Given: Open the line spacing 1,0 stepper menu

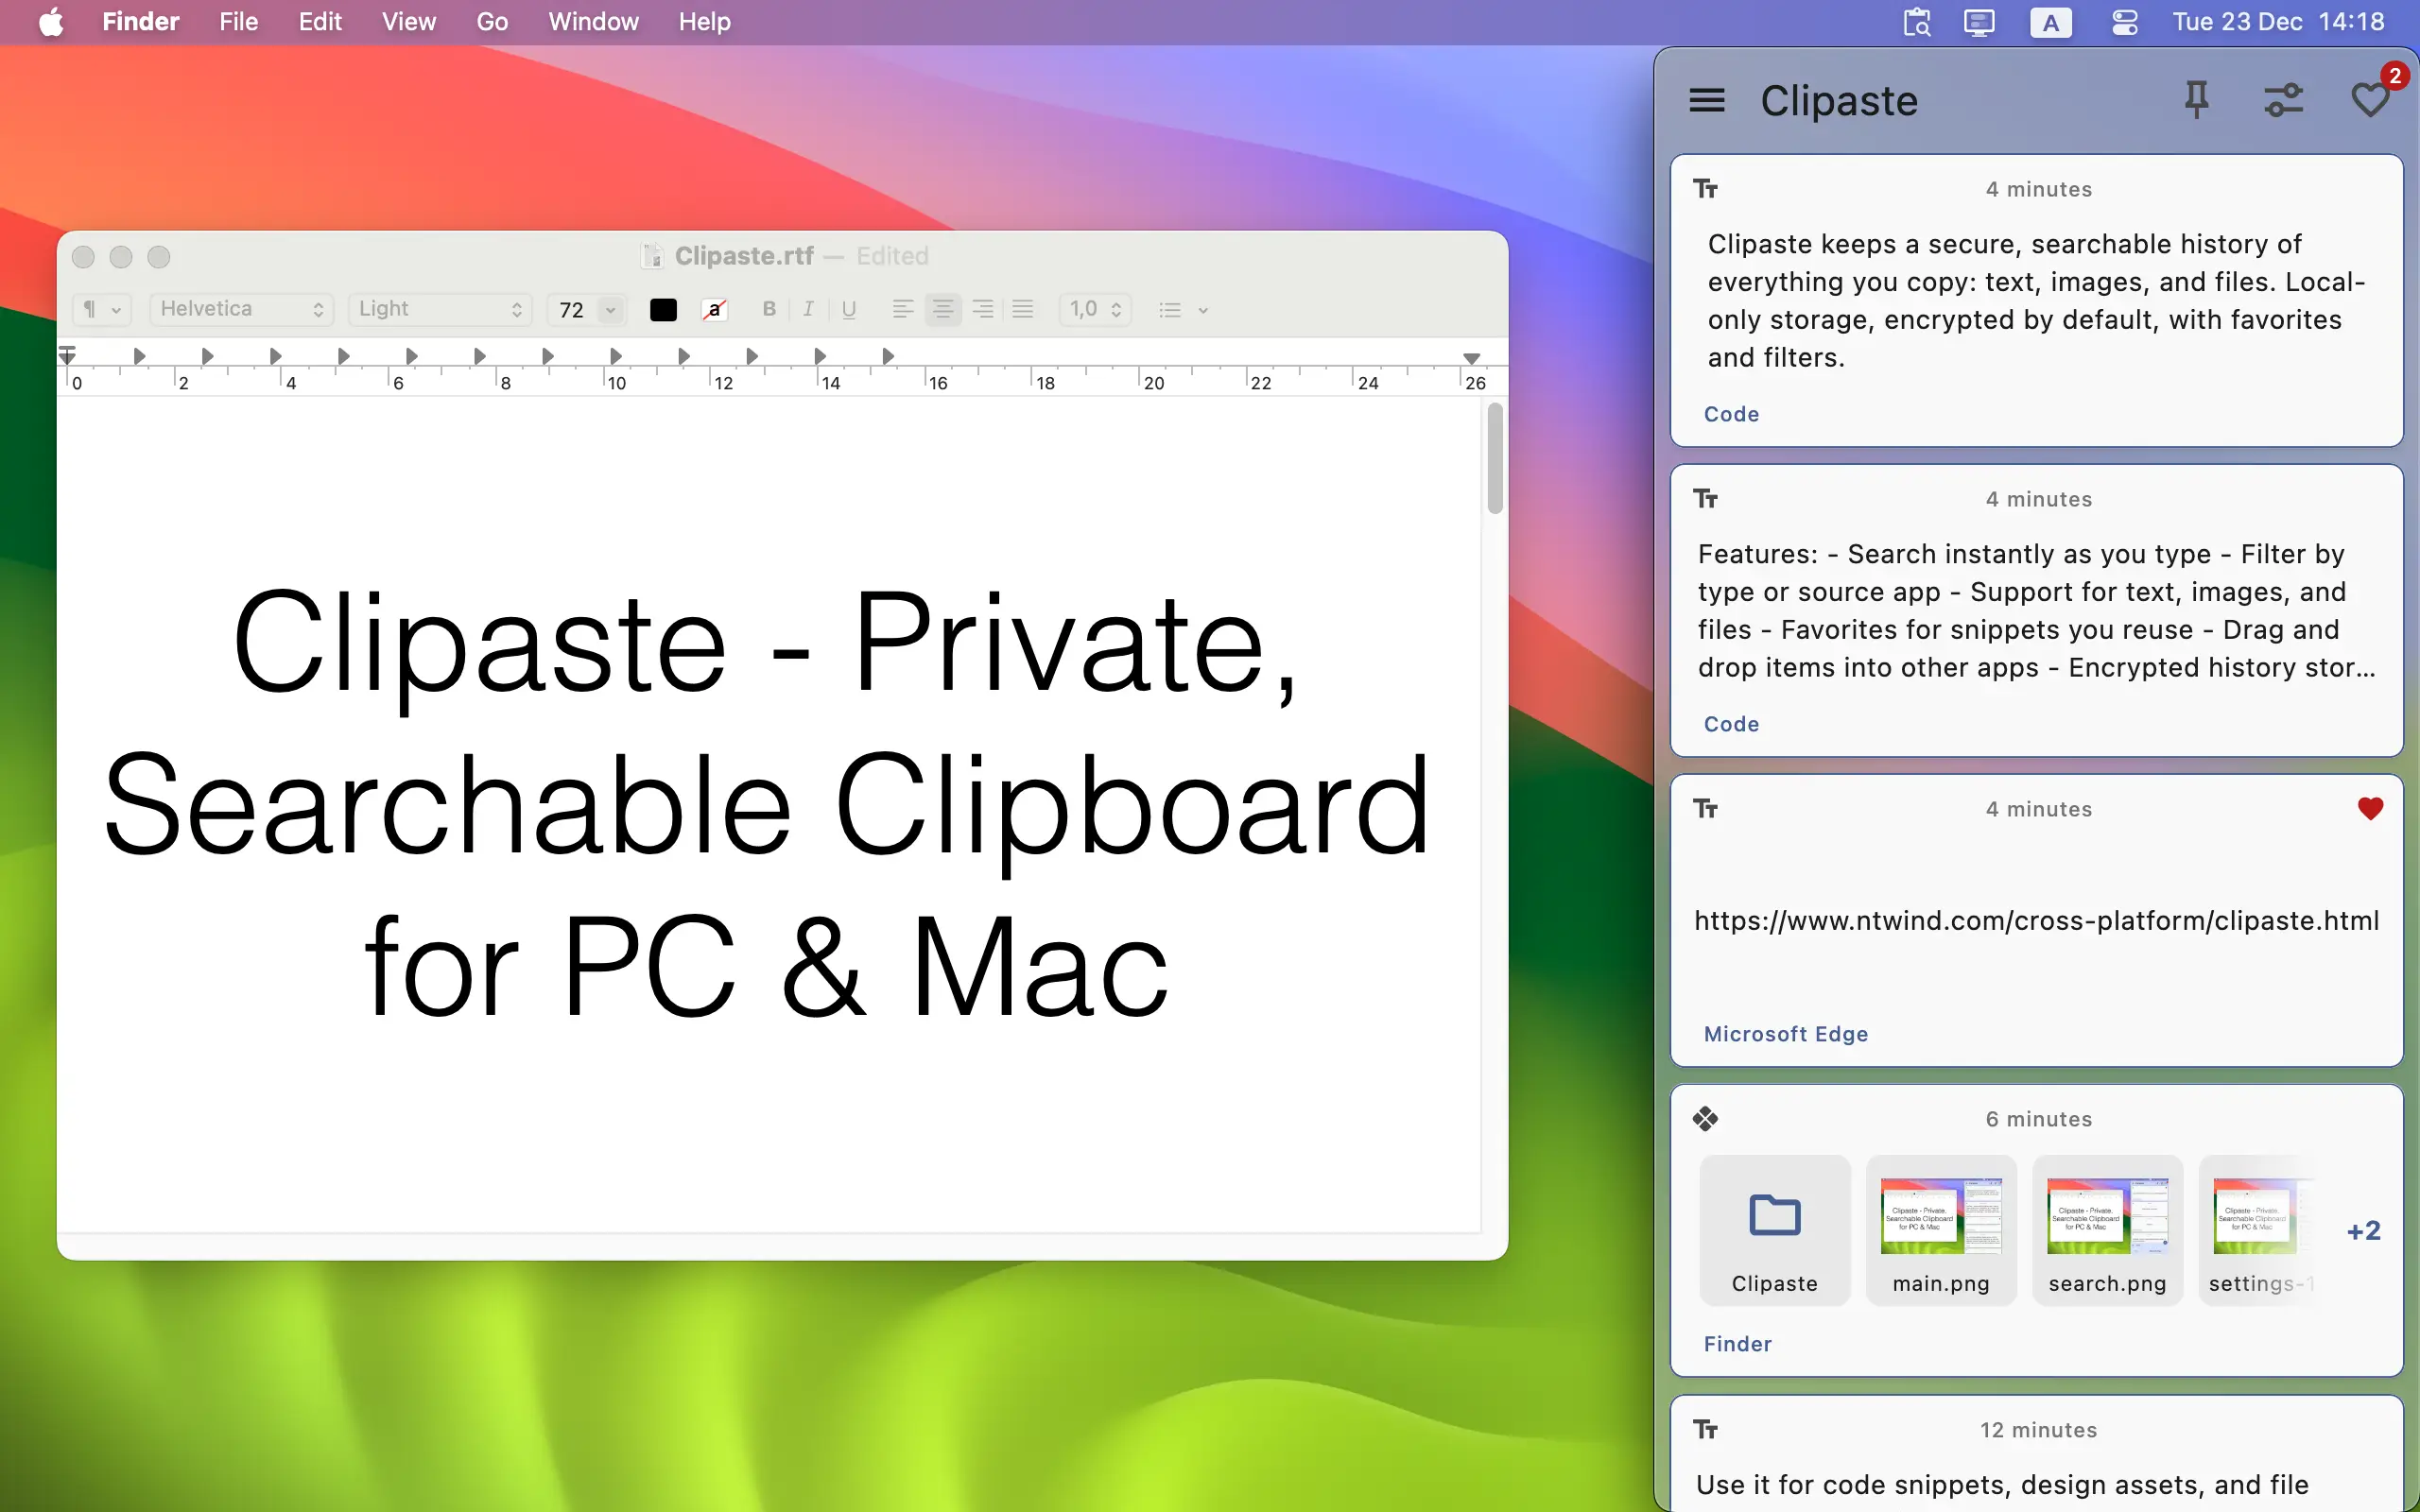Looking at the screenshot, I should [x=1094, y=309].
